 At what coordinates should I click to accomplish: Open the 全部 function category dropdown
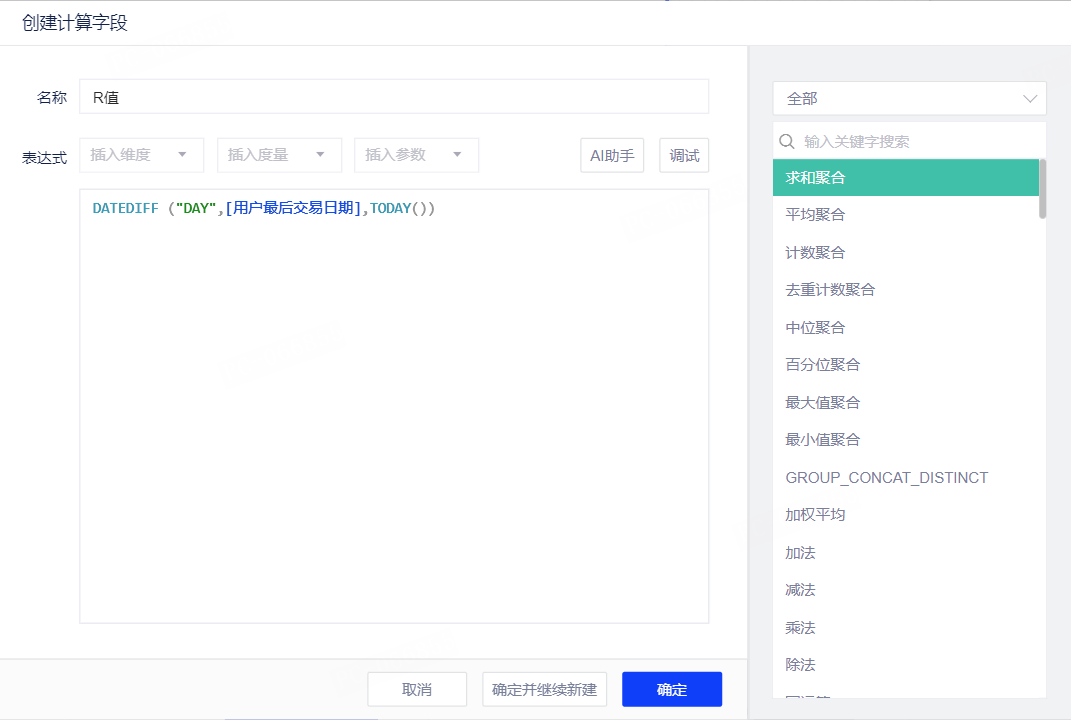pyautogui.click(x=909, y=98)
